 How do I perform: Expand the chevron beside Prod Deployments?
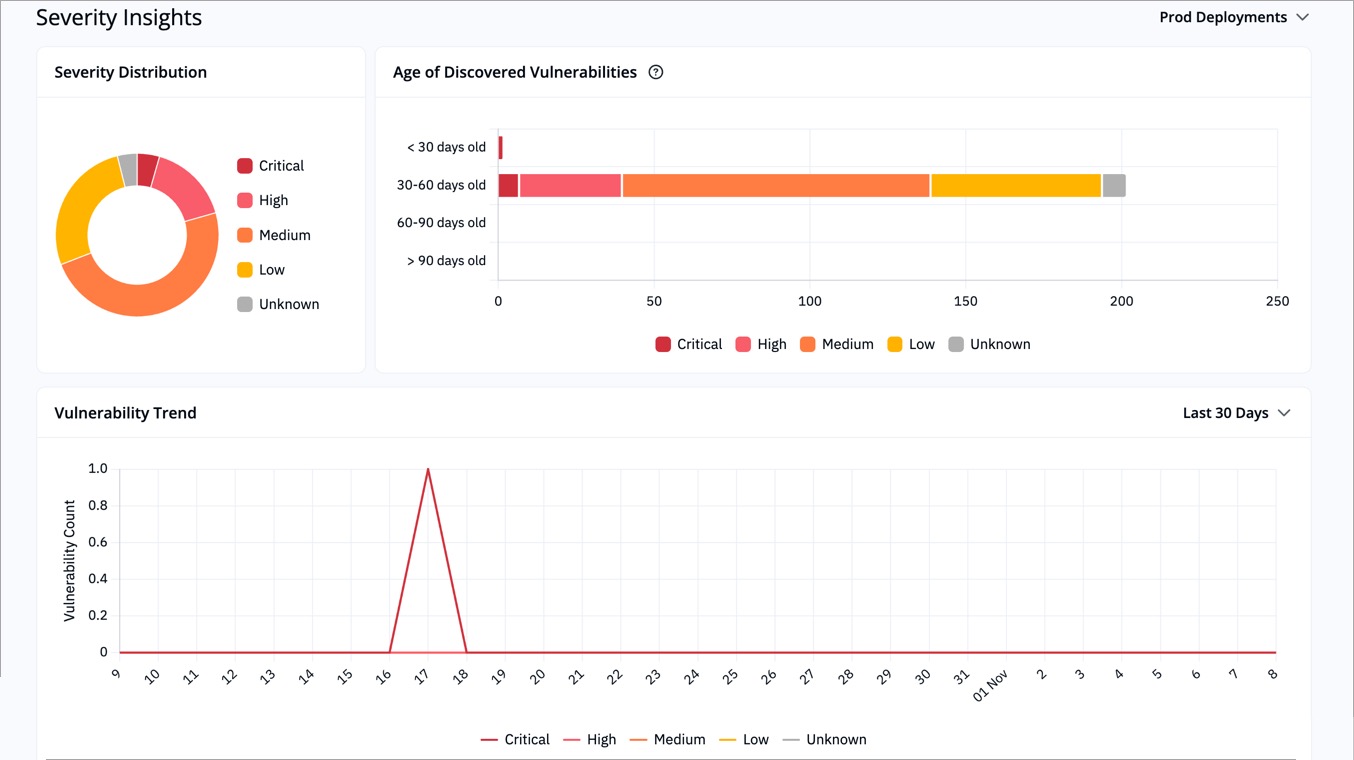1303,16
